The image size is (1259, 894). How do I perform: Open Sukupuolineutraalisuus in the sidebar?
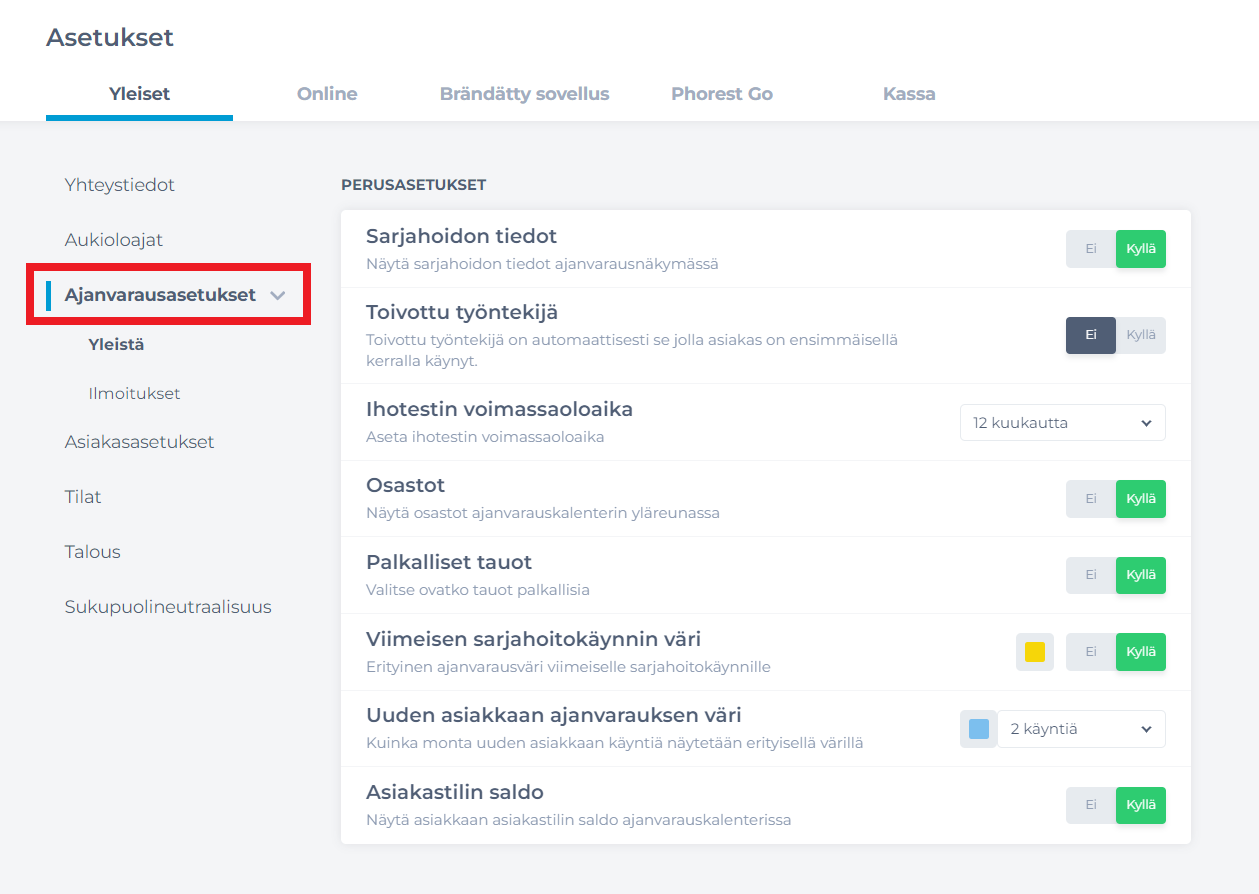point(168,607)
